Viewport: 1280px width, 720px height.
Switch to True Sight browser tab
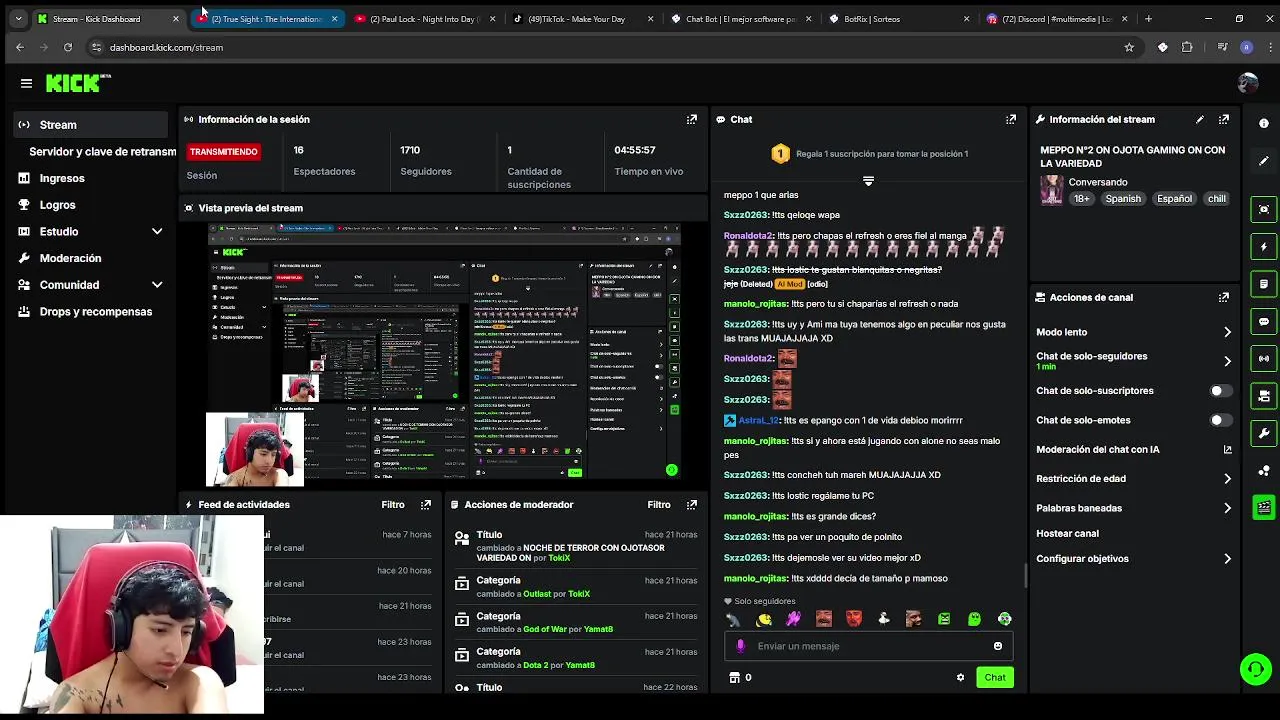coord(266,18)
